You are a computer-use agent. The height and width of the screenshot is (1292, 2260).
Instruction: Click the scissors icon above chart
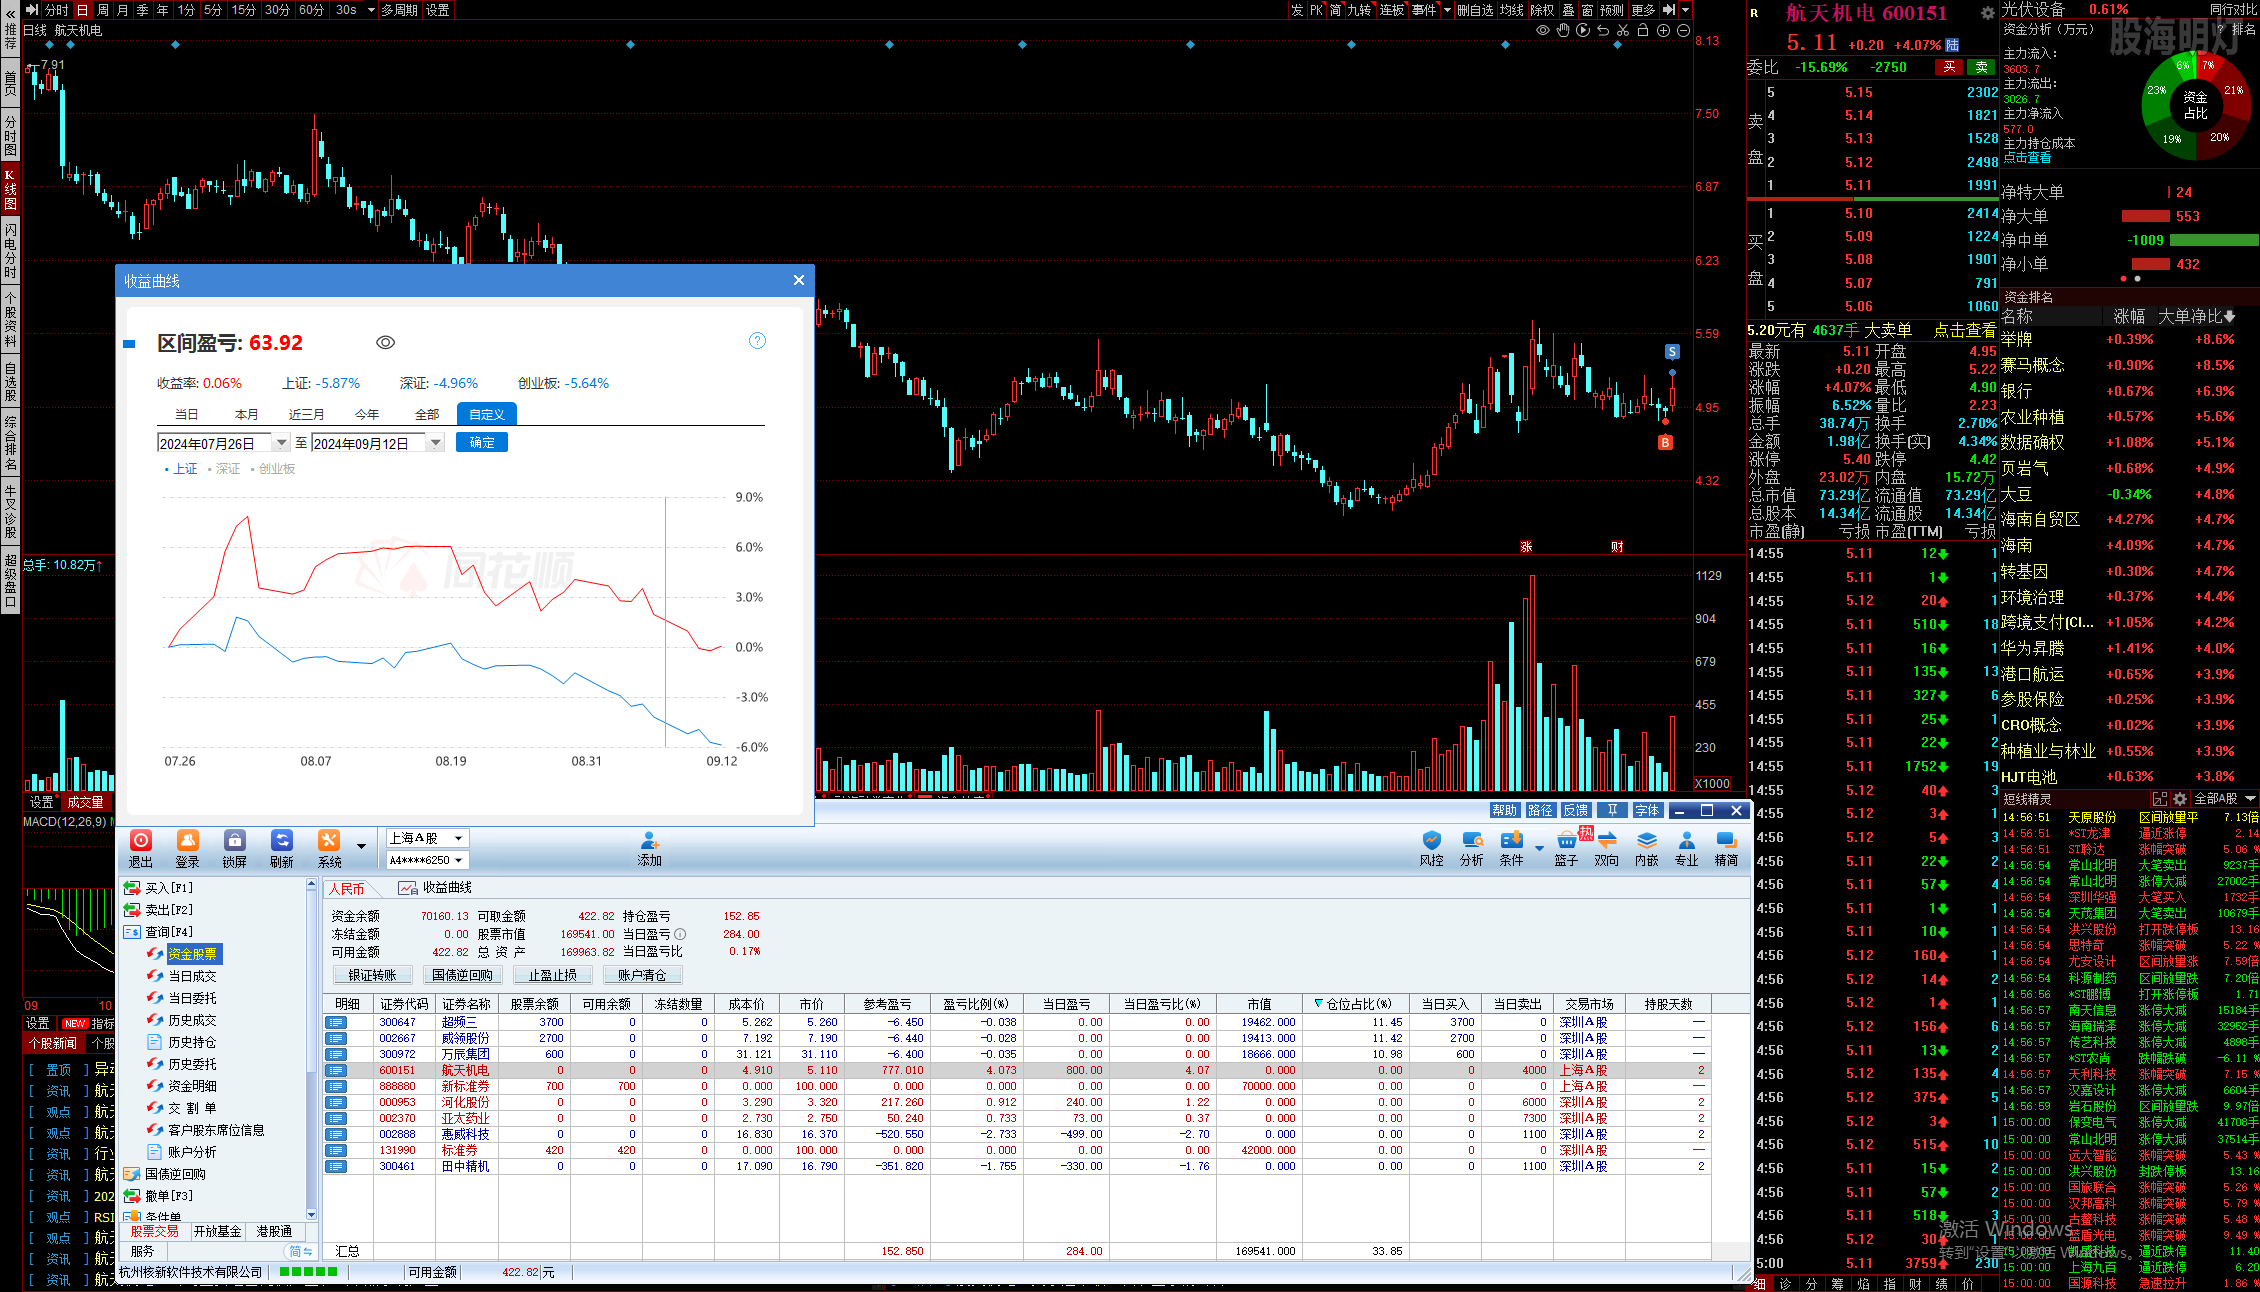(x=1623, y=30)
